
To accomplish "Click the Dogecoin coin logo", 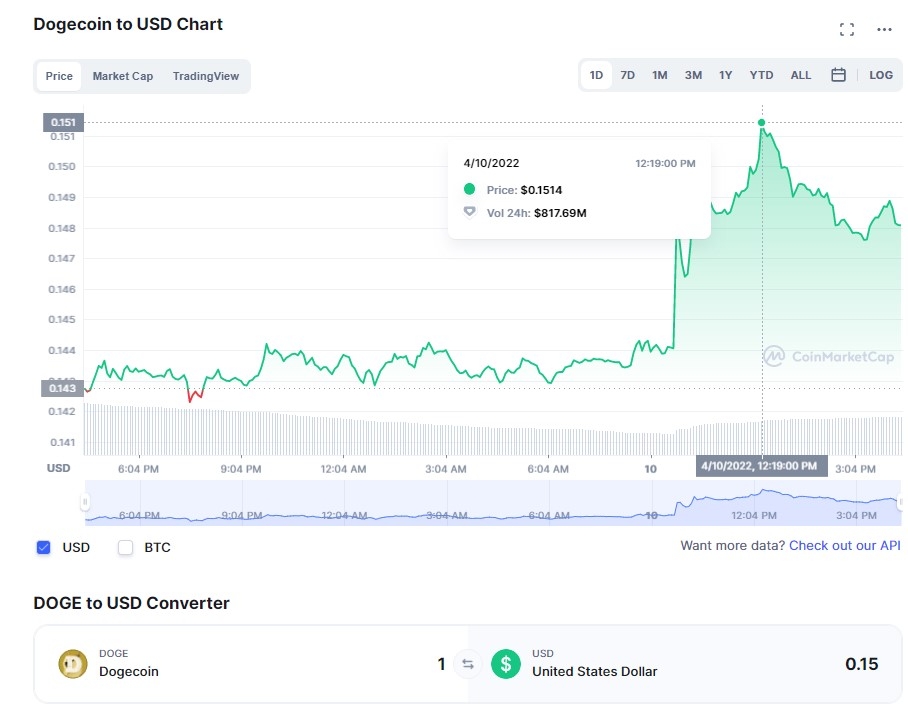I will 73,664.
